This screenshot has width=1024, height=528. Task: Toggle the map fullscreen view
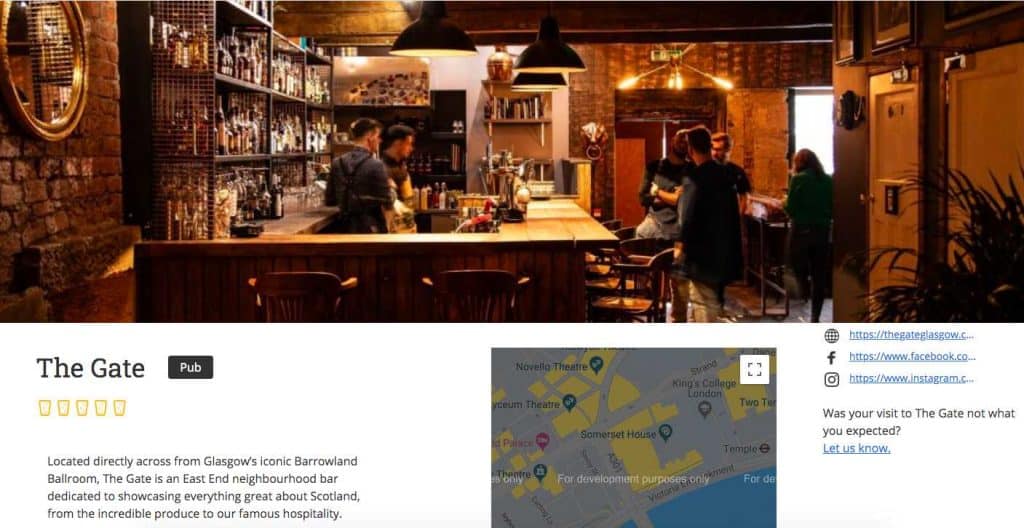(754, 369)
